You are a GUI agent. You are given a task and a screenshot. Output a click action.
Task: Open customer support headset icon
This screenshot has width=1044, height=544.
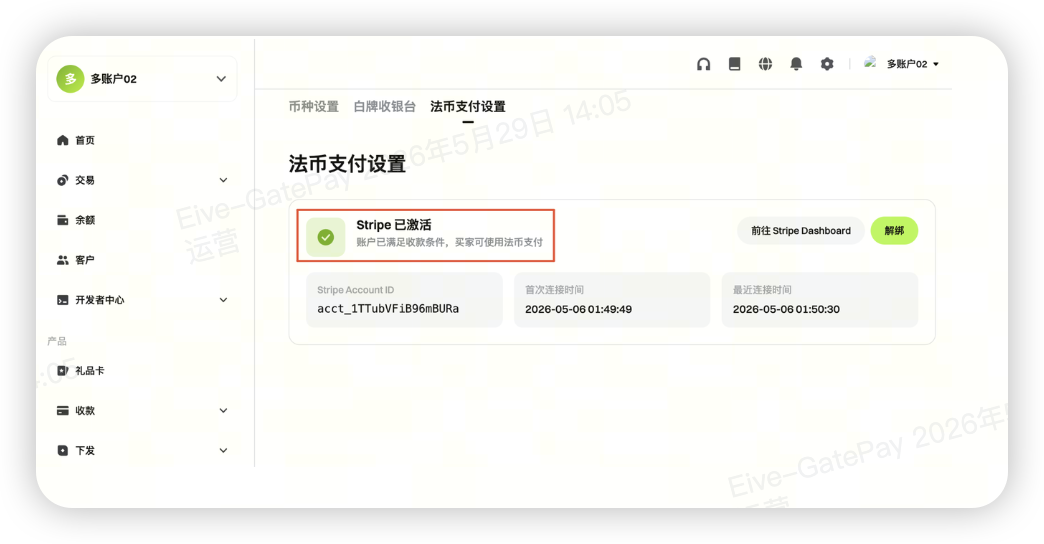click(703, 64)
